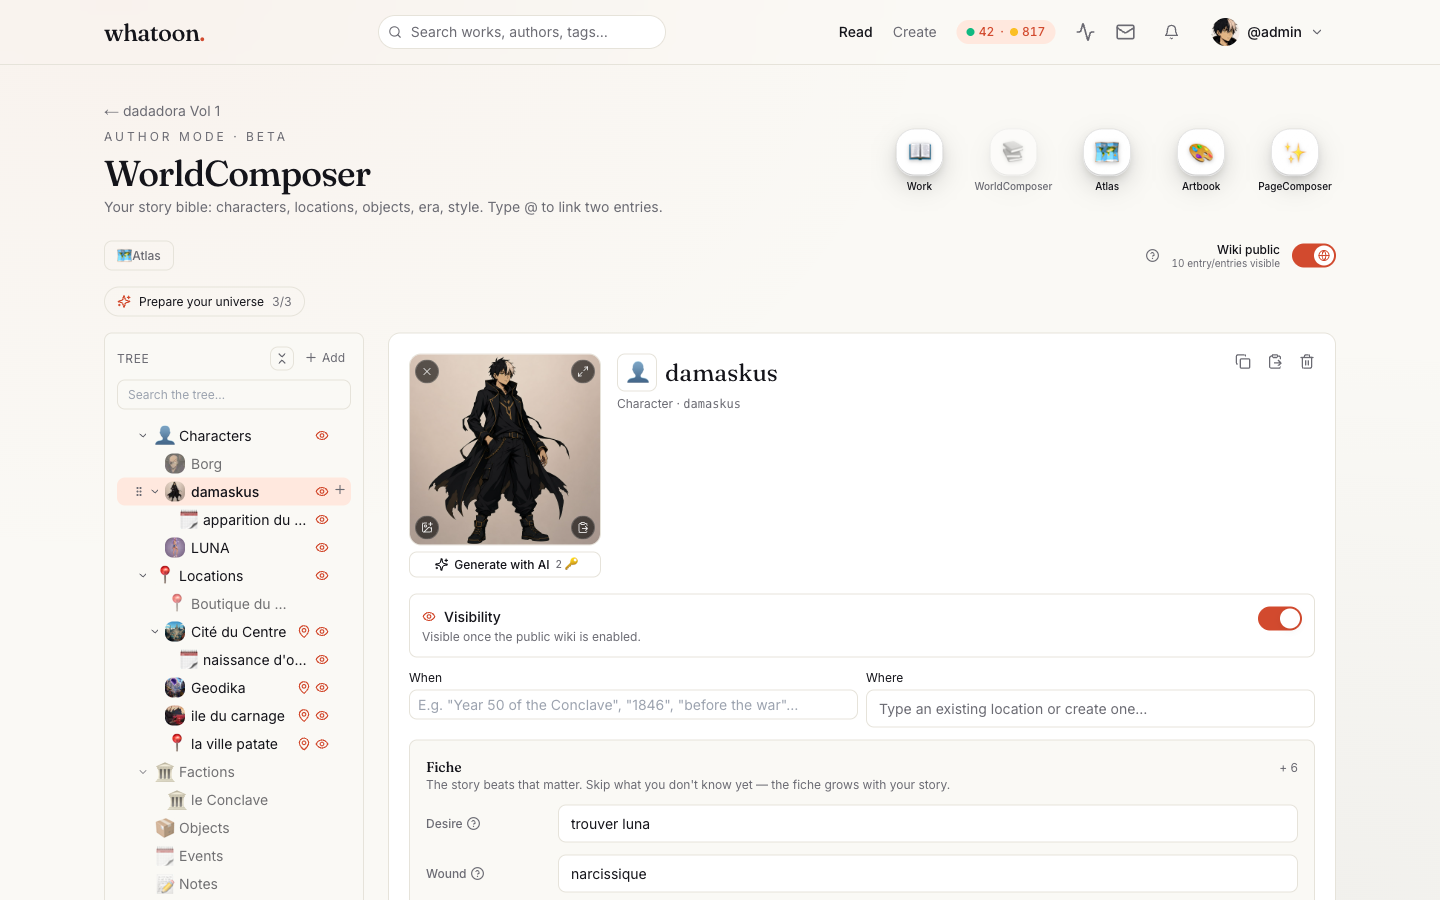Click the Where location input field
Viewport: 1440px width, 900px height.
pos(1090,709)
